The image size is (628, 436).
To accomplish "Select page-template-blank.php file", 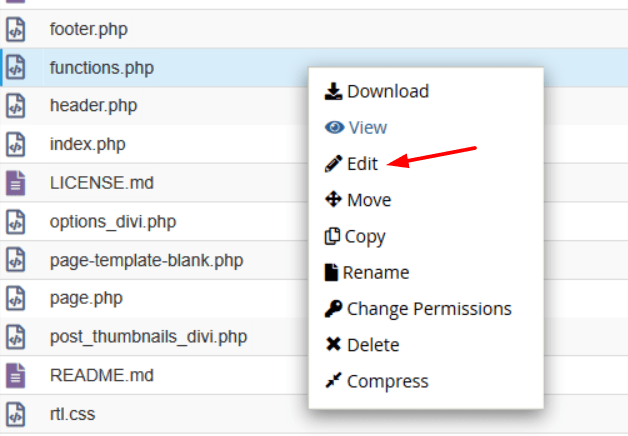I will 146,261.
